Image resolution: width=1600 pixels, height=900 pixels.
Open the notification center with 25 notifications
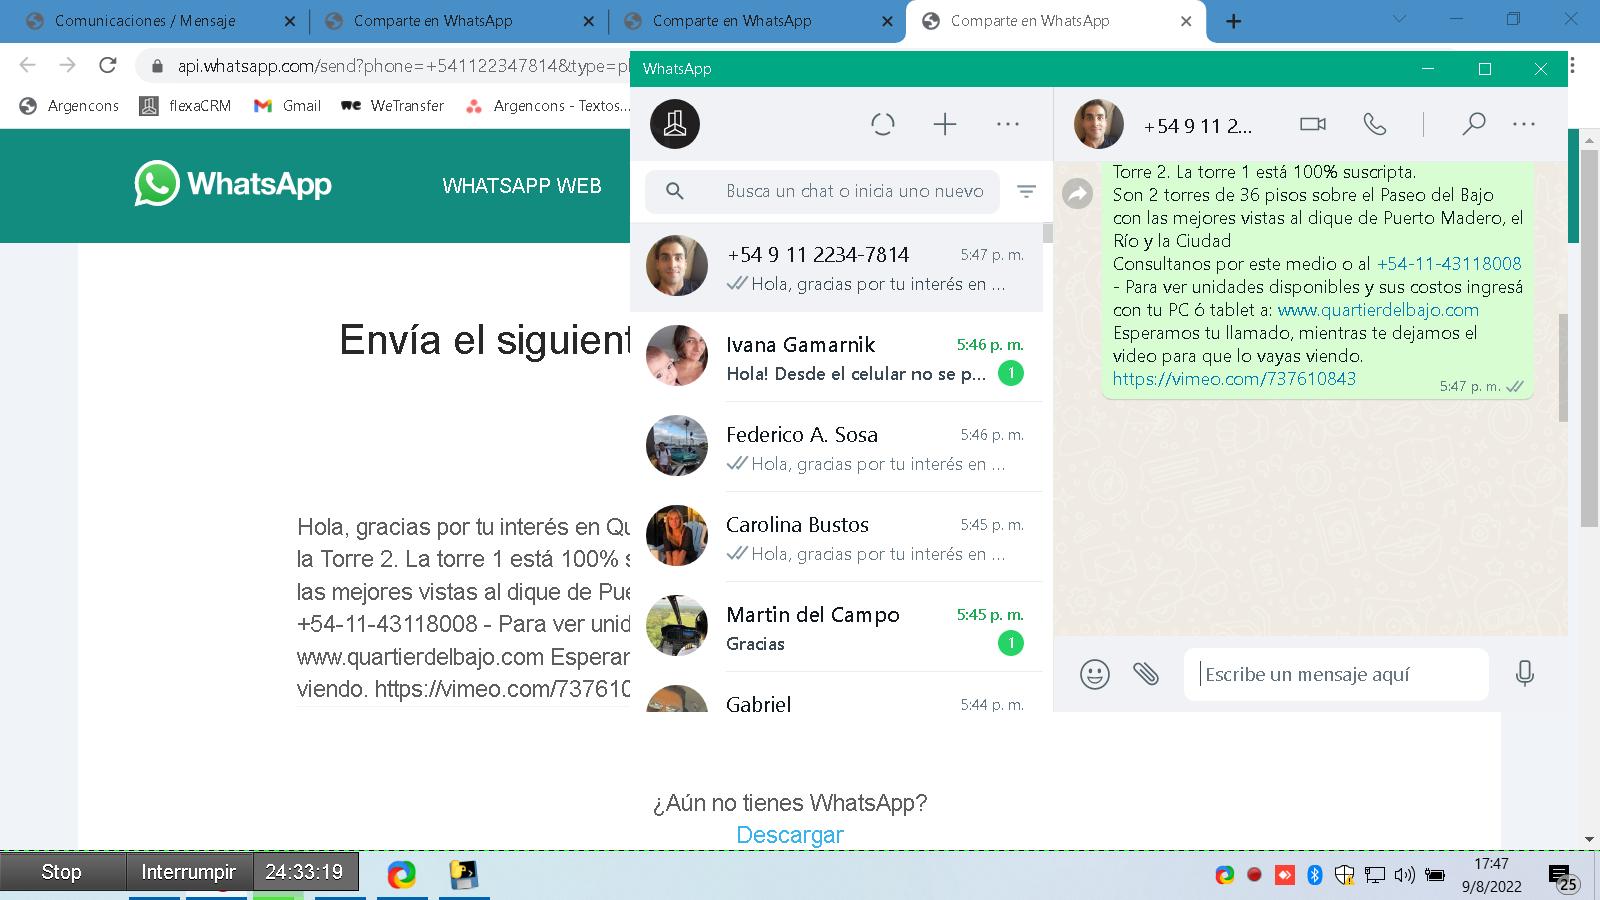(1564, 877)
